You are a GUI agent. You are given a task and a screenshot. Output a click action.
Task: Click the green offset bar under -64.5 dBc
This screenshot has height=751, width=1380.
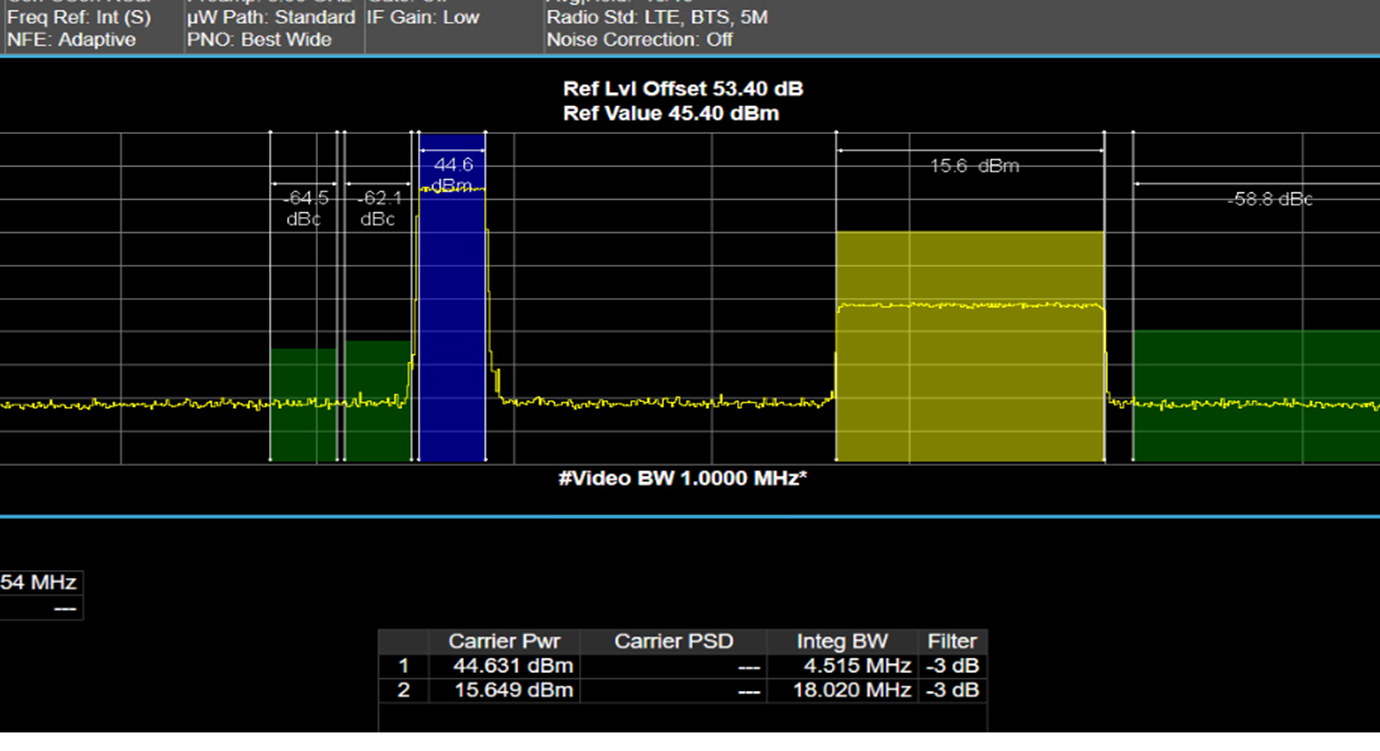(304, 405)
